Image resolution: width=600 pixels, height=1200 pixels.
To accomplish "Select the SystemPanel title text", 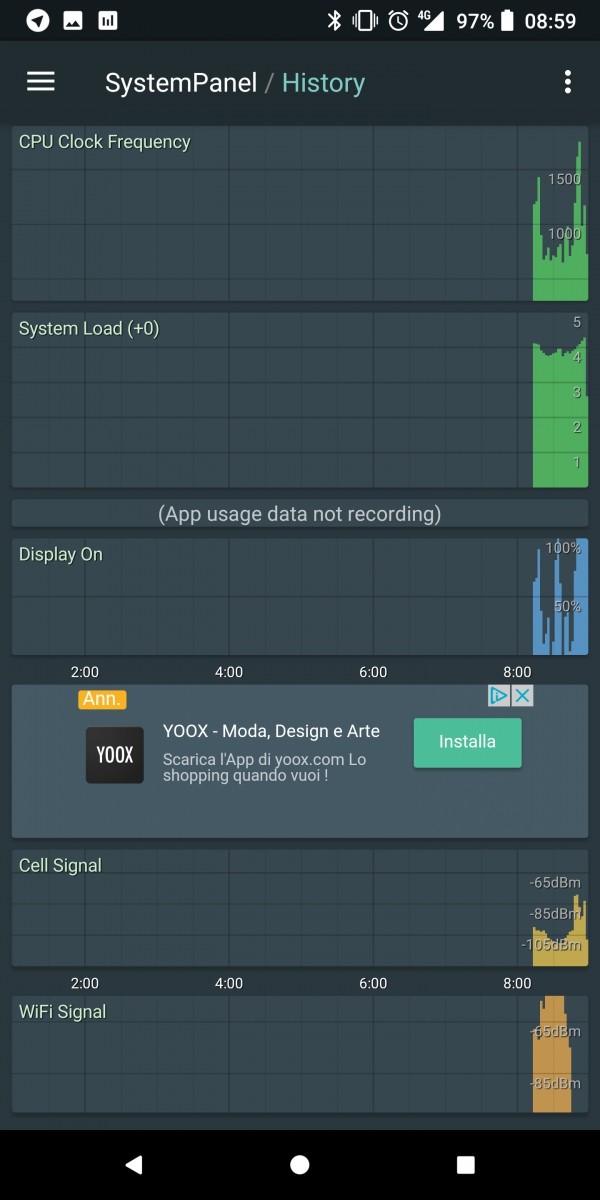I will 181,83.
